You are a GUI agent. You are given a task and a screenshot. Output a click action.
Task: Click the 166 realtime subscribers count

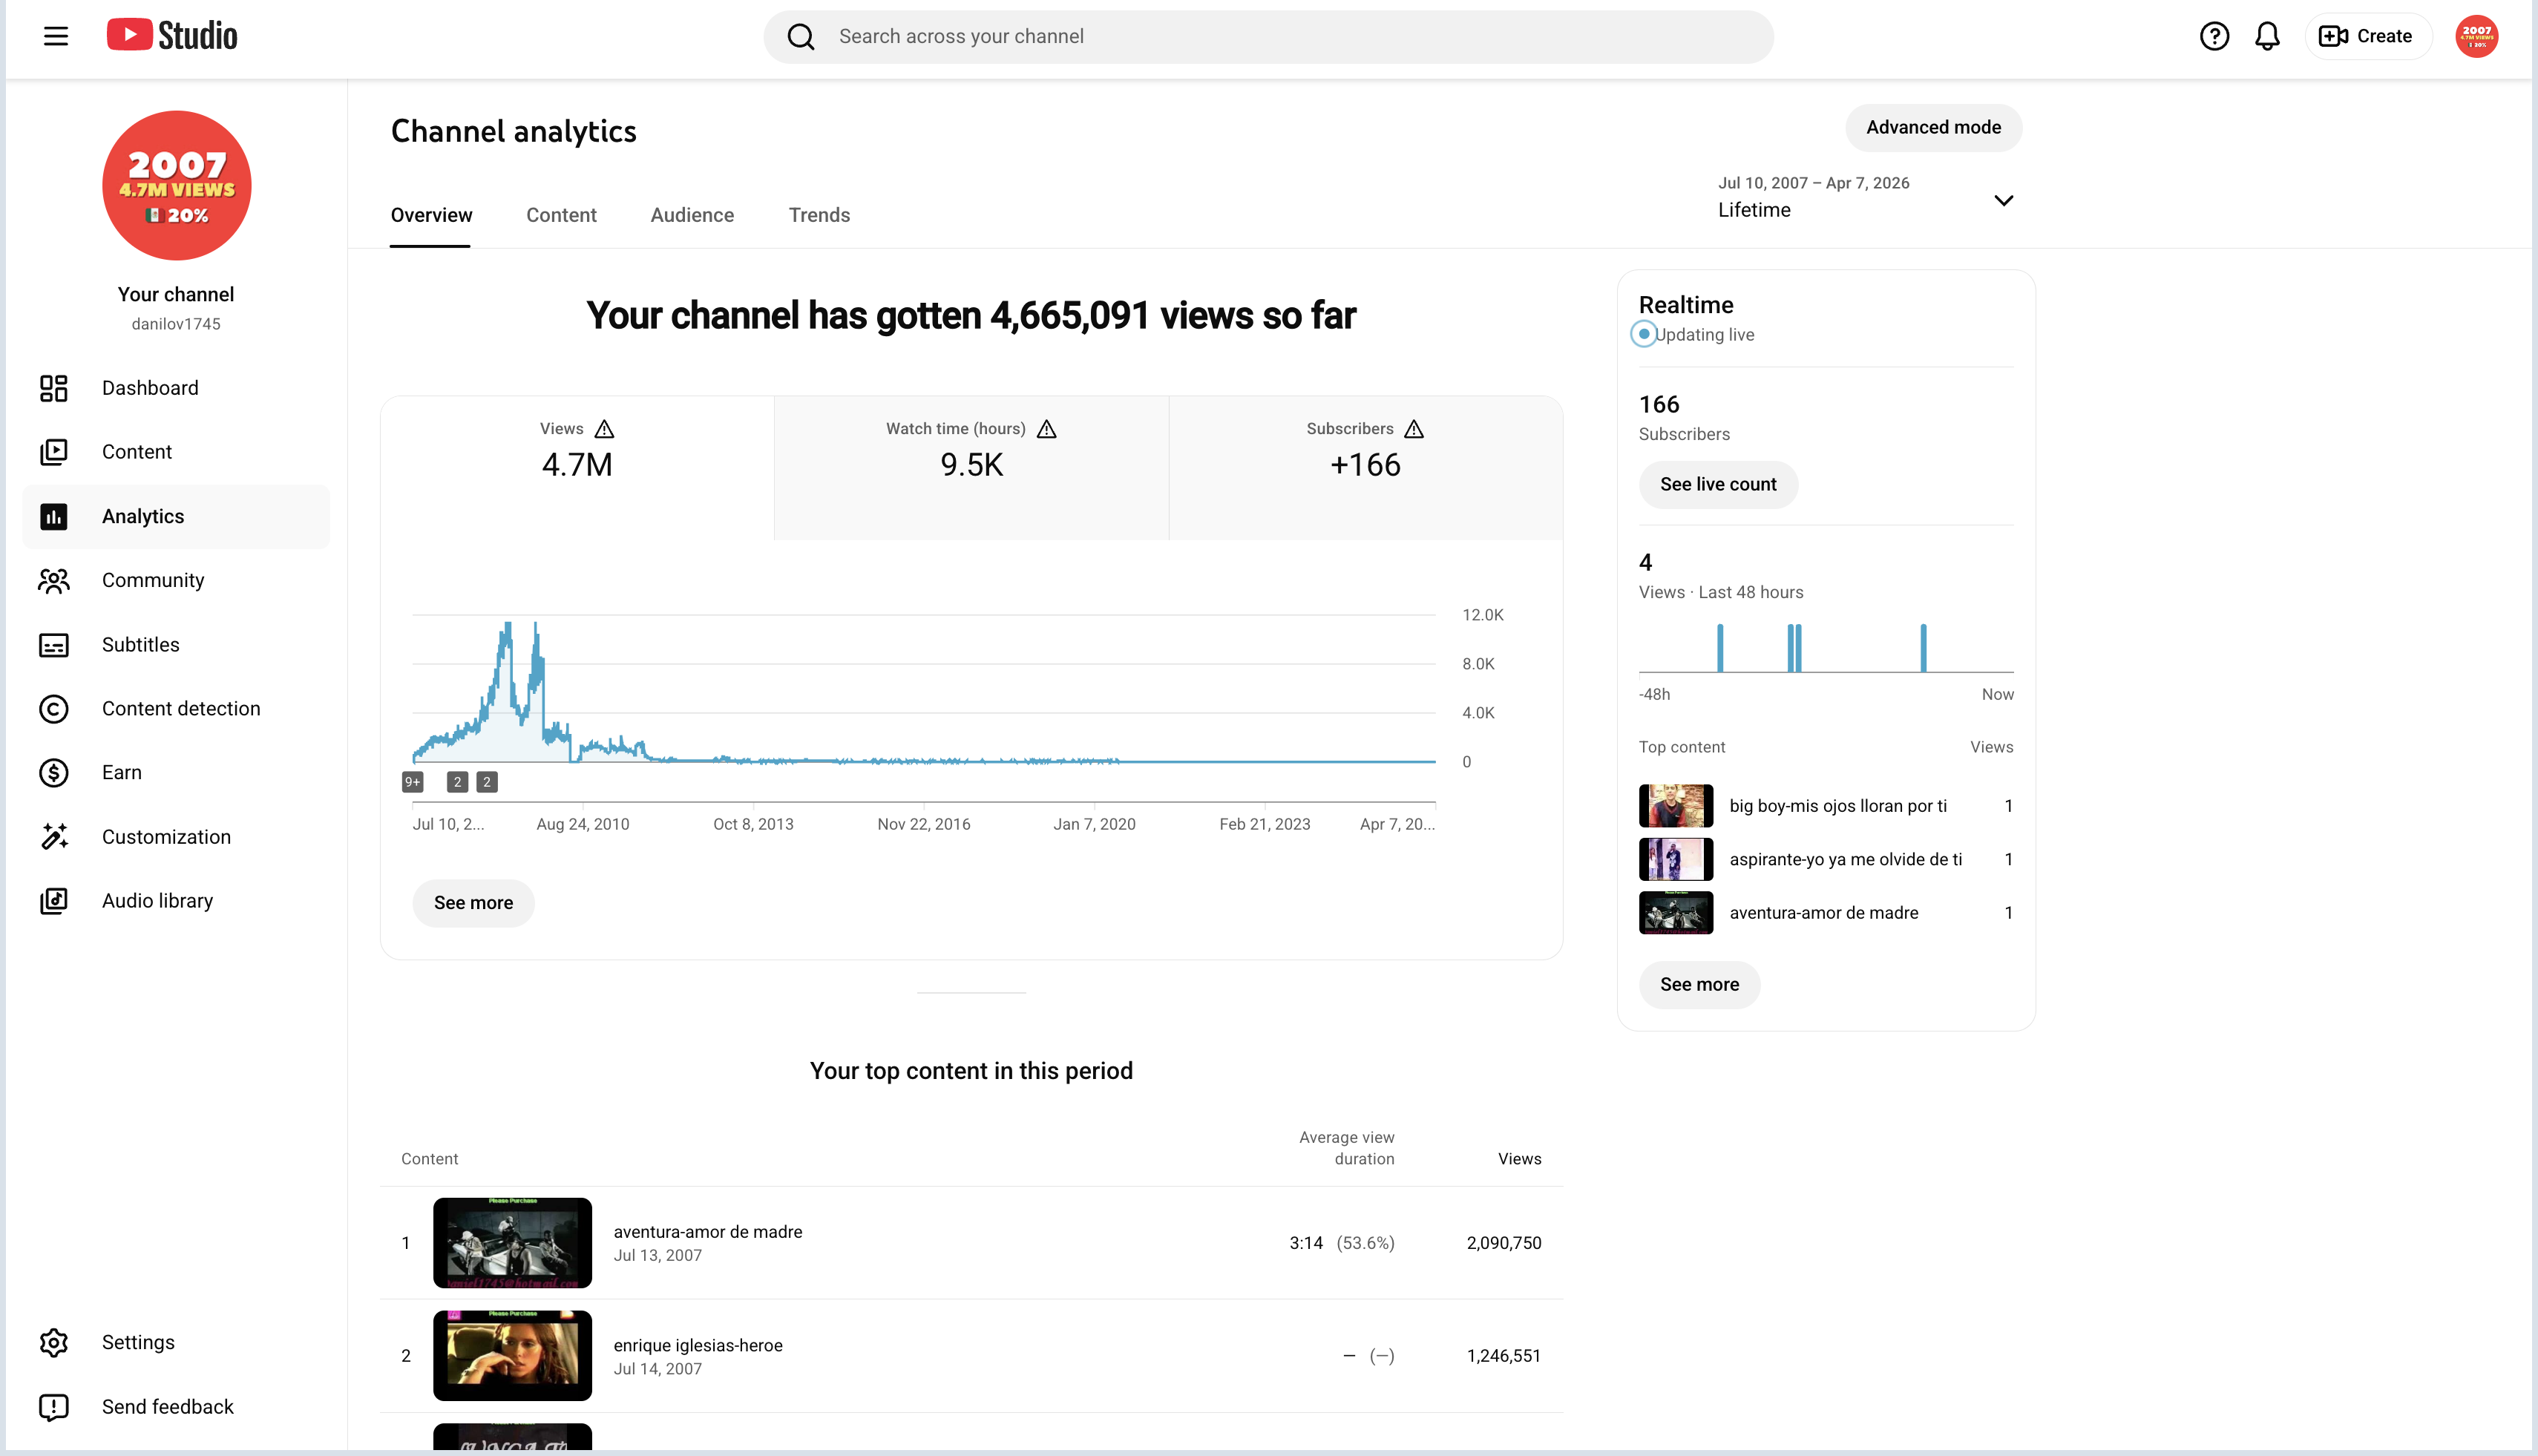pyautogui.click(x=1659, y=405)
